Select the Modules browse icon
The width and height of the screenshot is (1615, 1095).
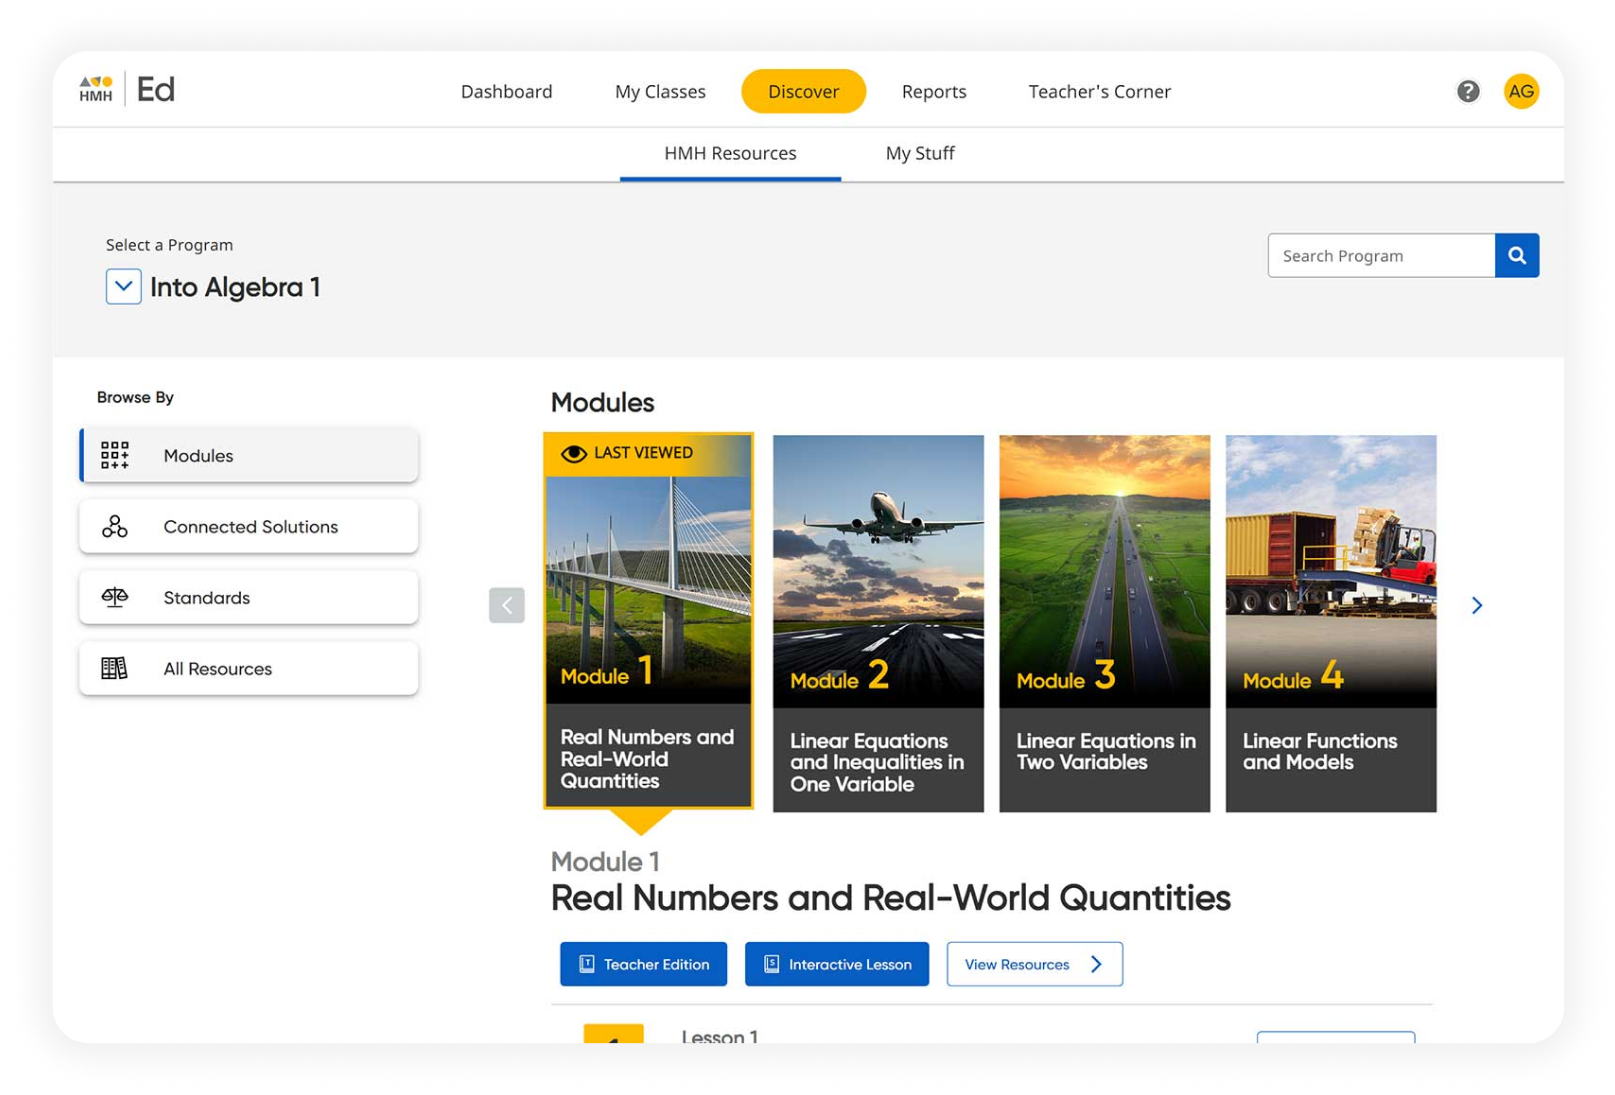(x=115, y=455)
